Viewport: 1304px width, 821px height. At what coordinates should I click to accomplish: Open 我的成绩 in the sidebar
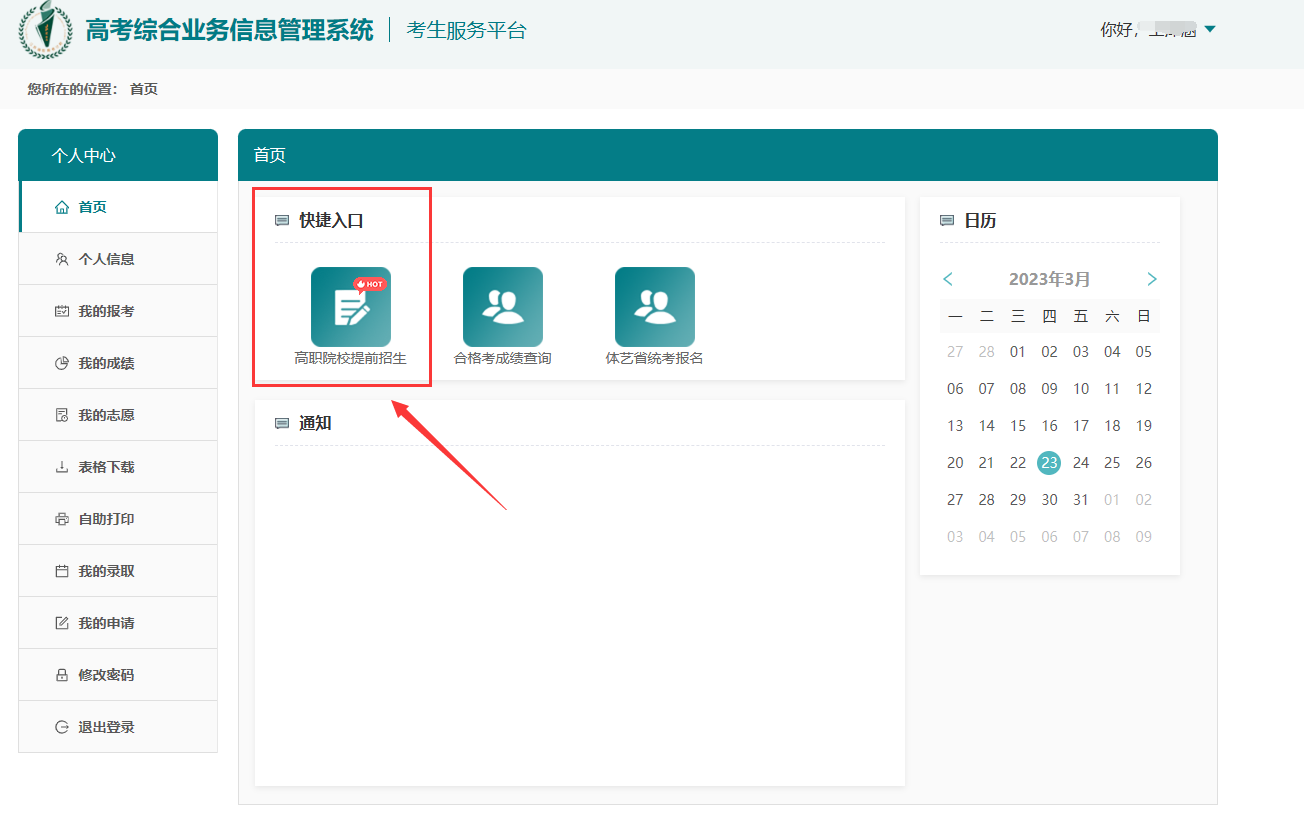pos(118,363)
